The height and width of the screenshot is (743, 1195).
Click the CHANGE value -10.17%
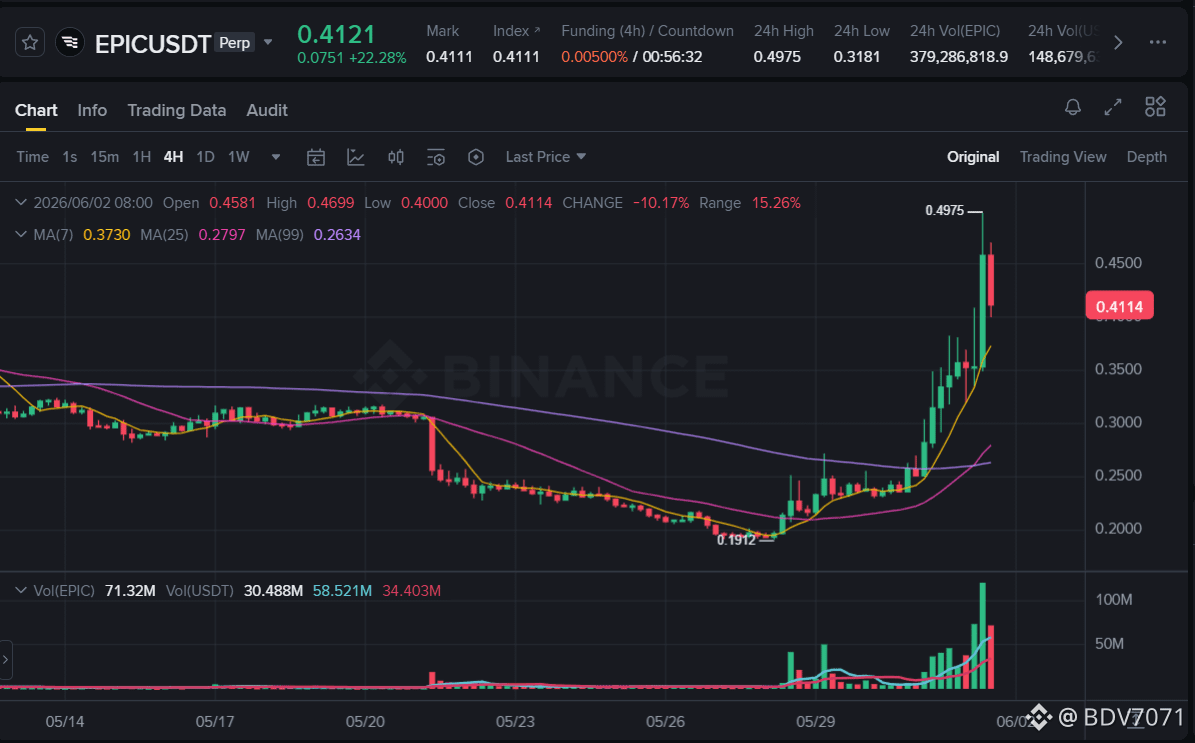tap(661, 203)
